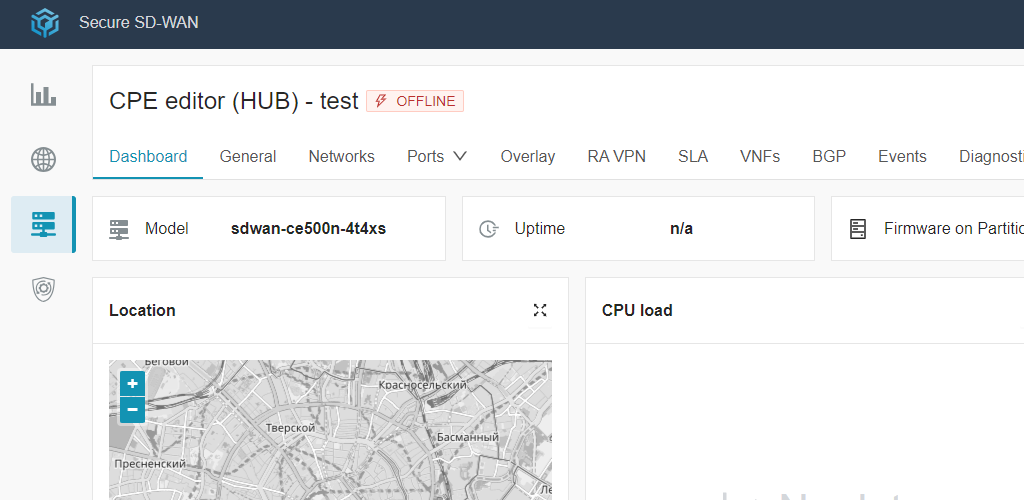1024x500 pixels.
Task: Click the Secure SD-WAN logo icon
Action: pos(45,23)
